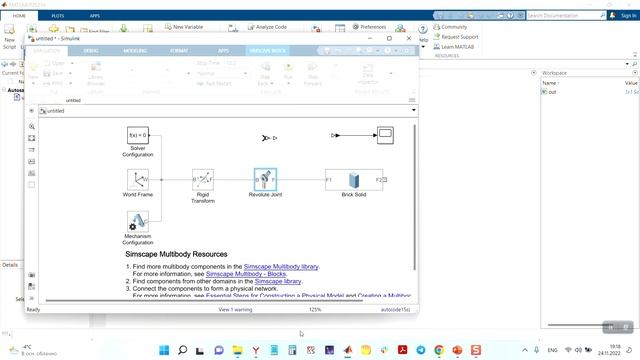Screen dimensions: 640x360
Task: Click the Analyze Code button in MATLAB
Action: (x=267, y=27)
